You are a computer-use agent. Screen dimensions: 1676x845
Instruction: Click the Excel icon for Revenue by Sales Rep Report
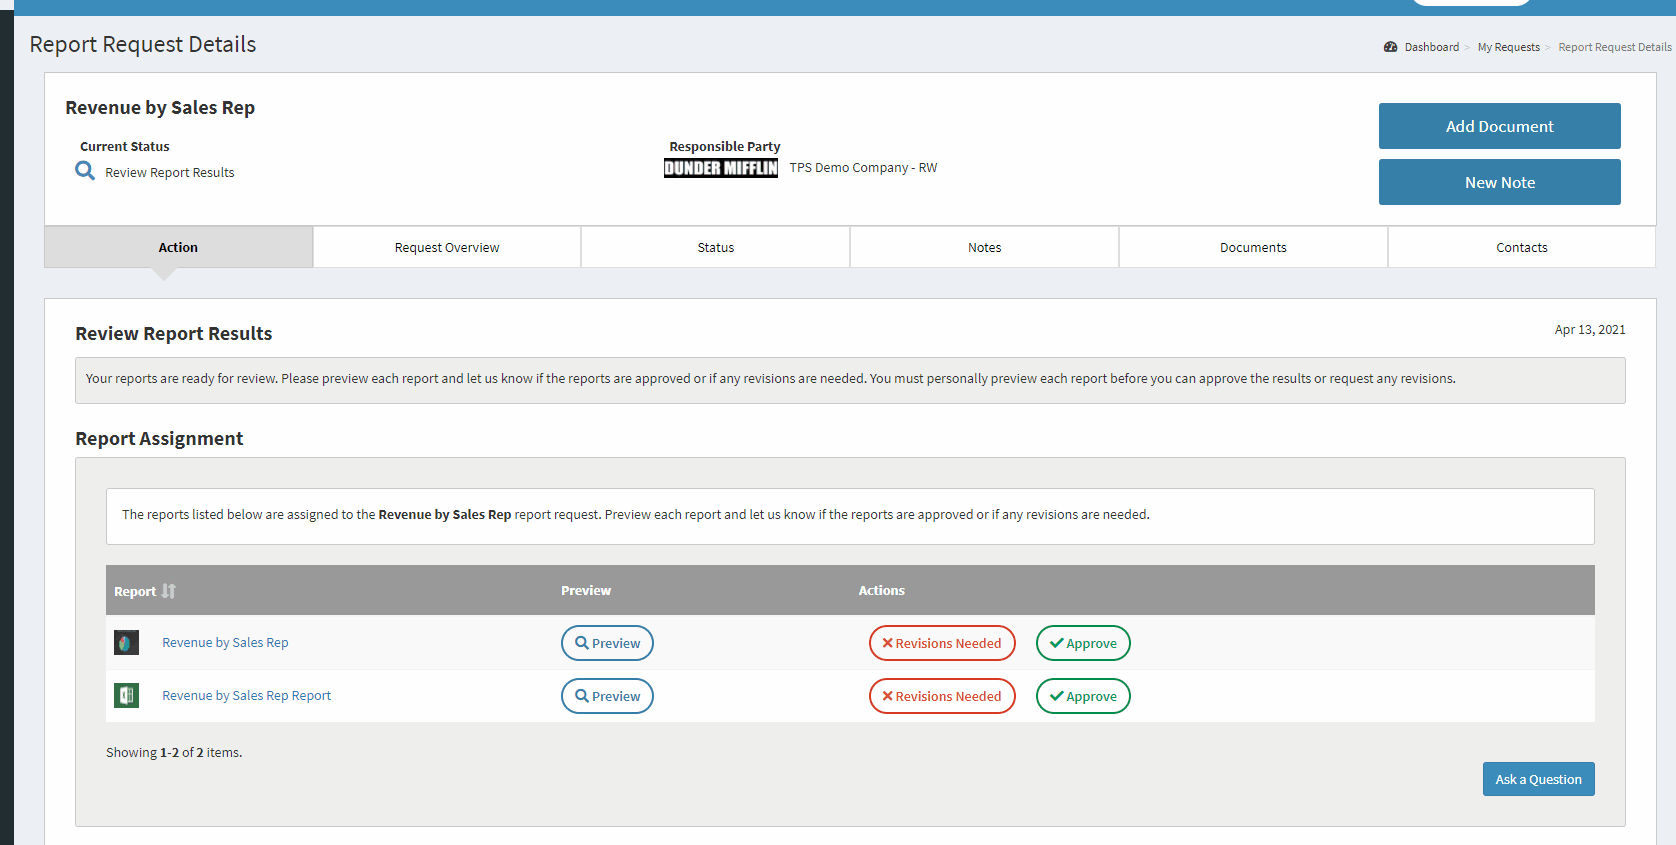point(126,696)
